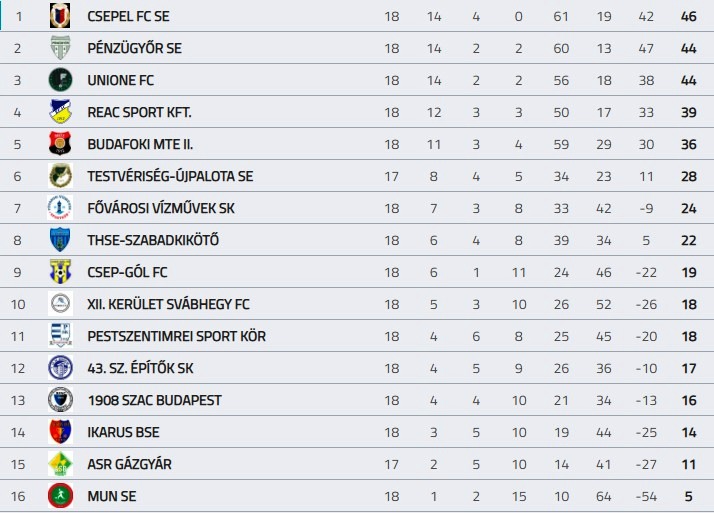The image size is (714, 513).
Task: Select the Fővárosi Vízművek SK badge
Action: tap(60, 208)
